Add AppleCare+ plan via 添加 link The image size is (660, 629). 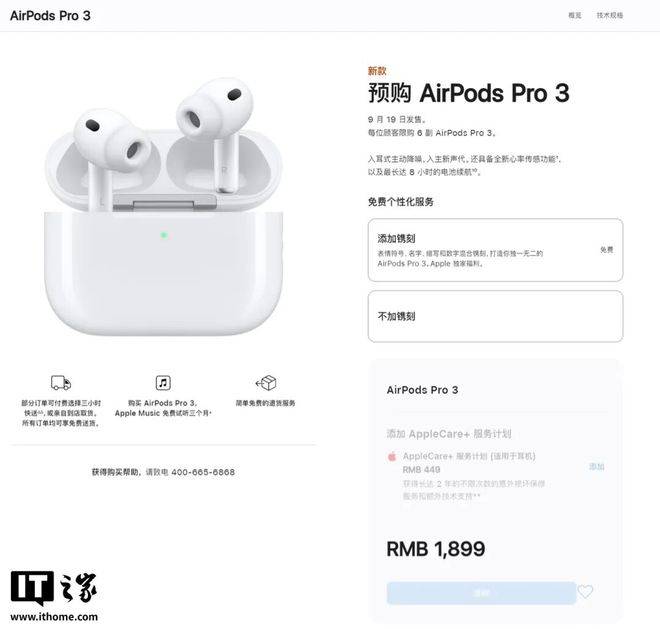click(596, 466)
